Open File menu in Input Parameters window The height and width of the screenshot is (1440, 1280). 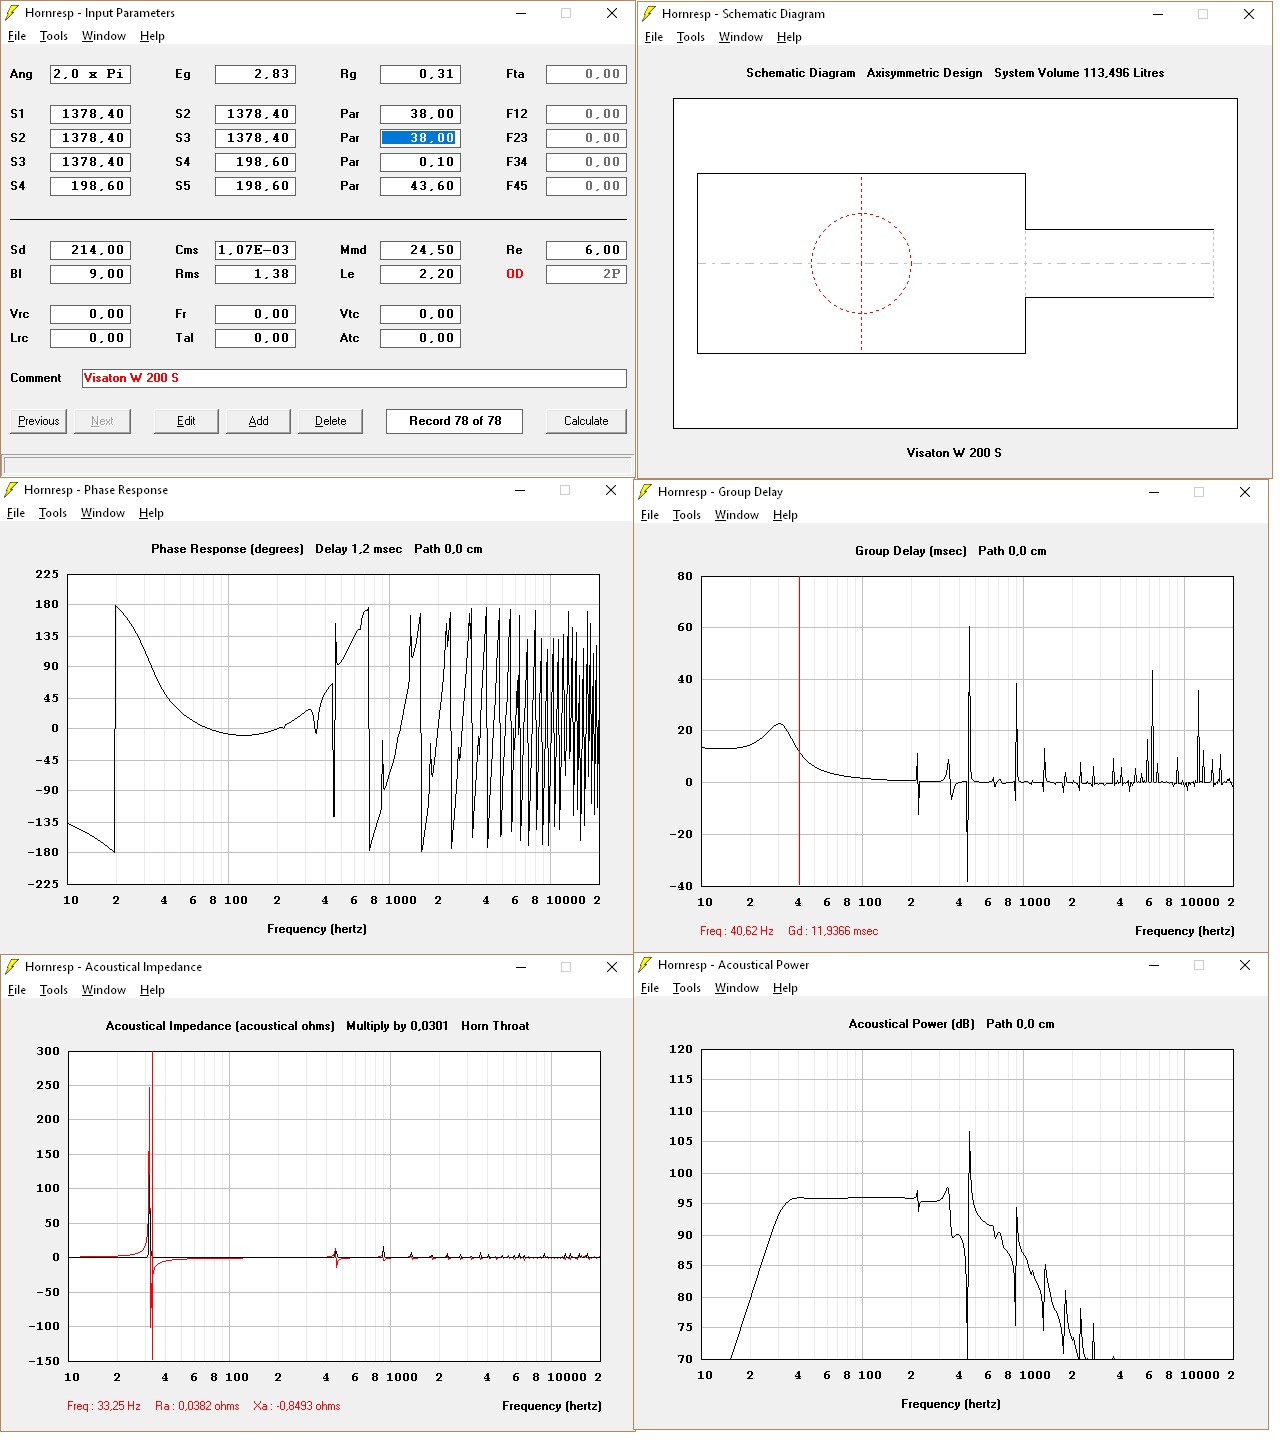coord(17,36)
